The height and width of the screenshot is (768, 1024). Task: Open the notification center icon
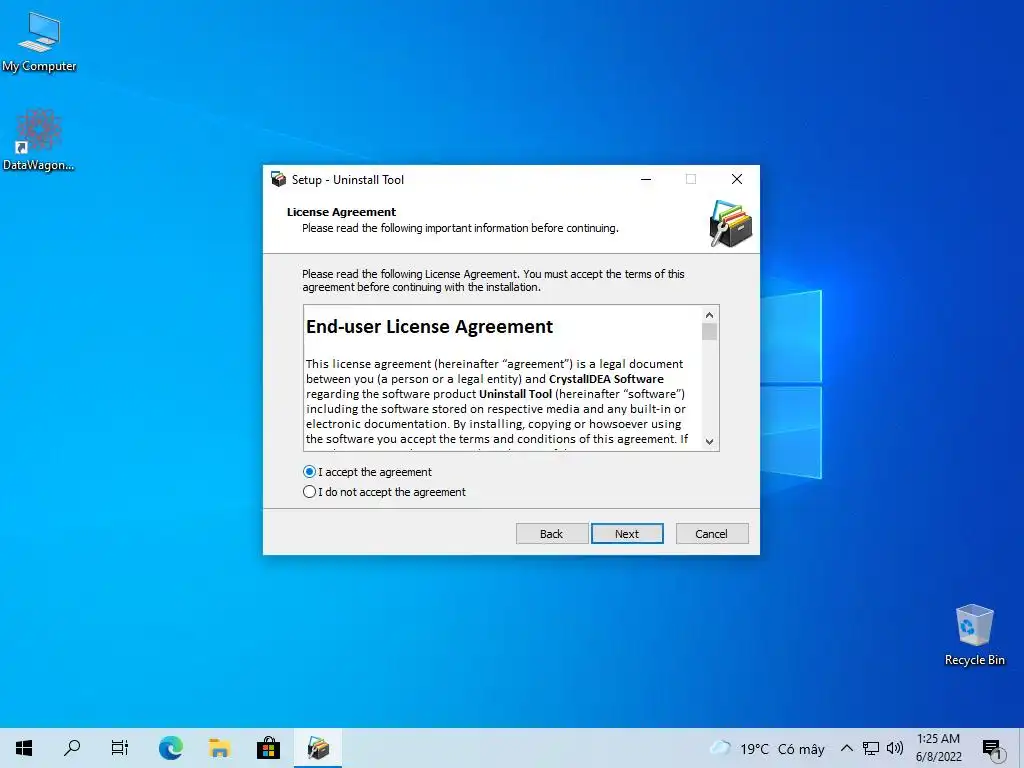coord(992,749)
